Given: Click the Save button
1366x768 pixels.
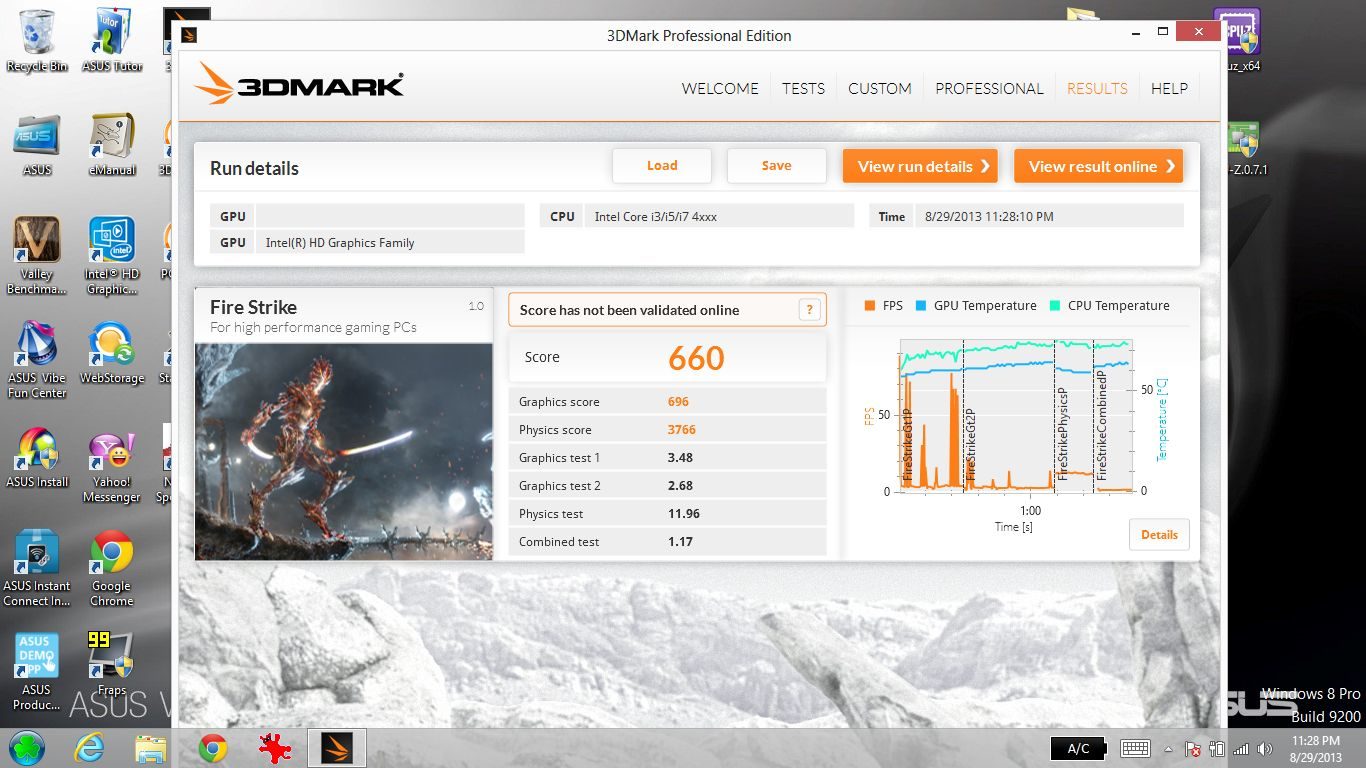Looking at the screenshot, I should [776, 166].
